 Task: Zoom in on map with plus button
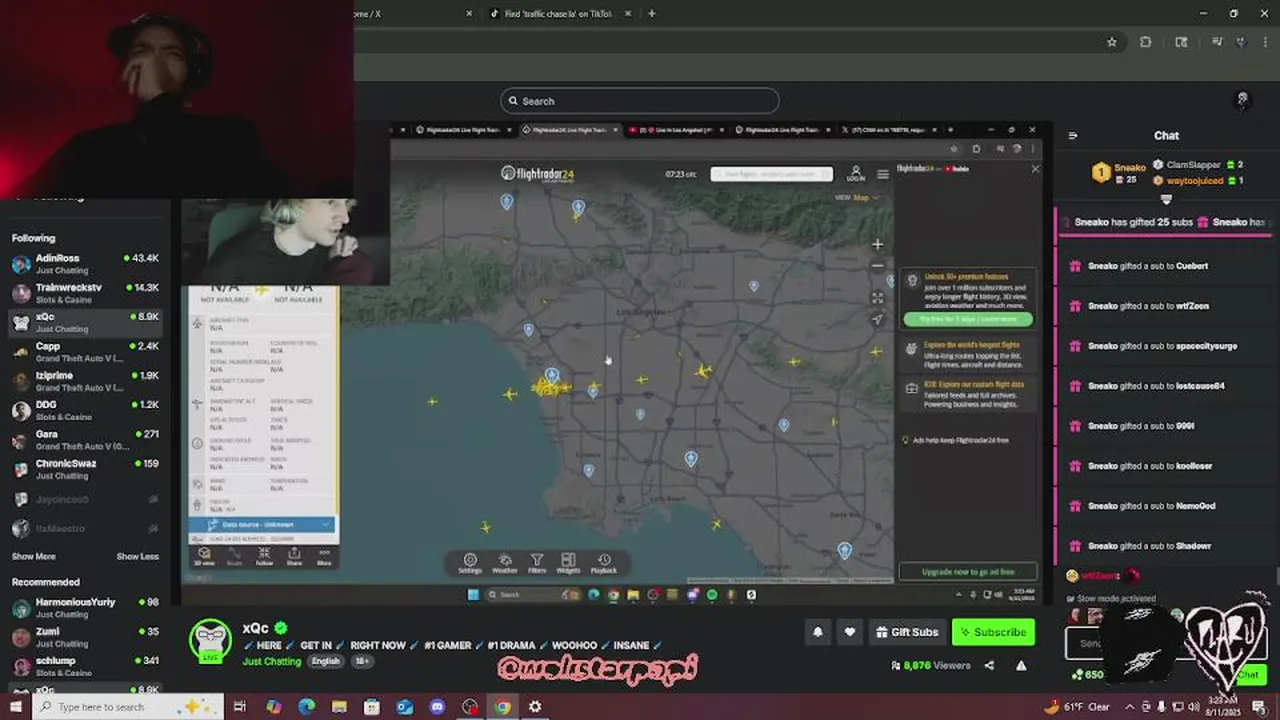pos(877,244)
